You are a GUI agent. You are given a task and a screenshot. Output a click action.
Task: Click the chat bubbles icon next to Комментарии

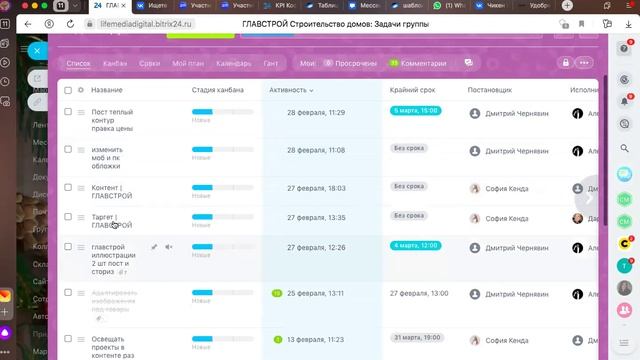(x=469, y=63)
